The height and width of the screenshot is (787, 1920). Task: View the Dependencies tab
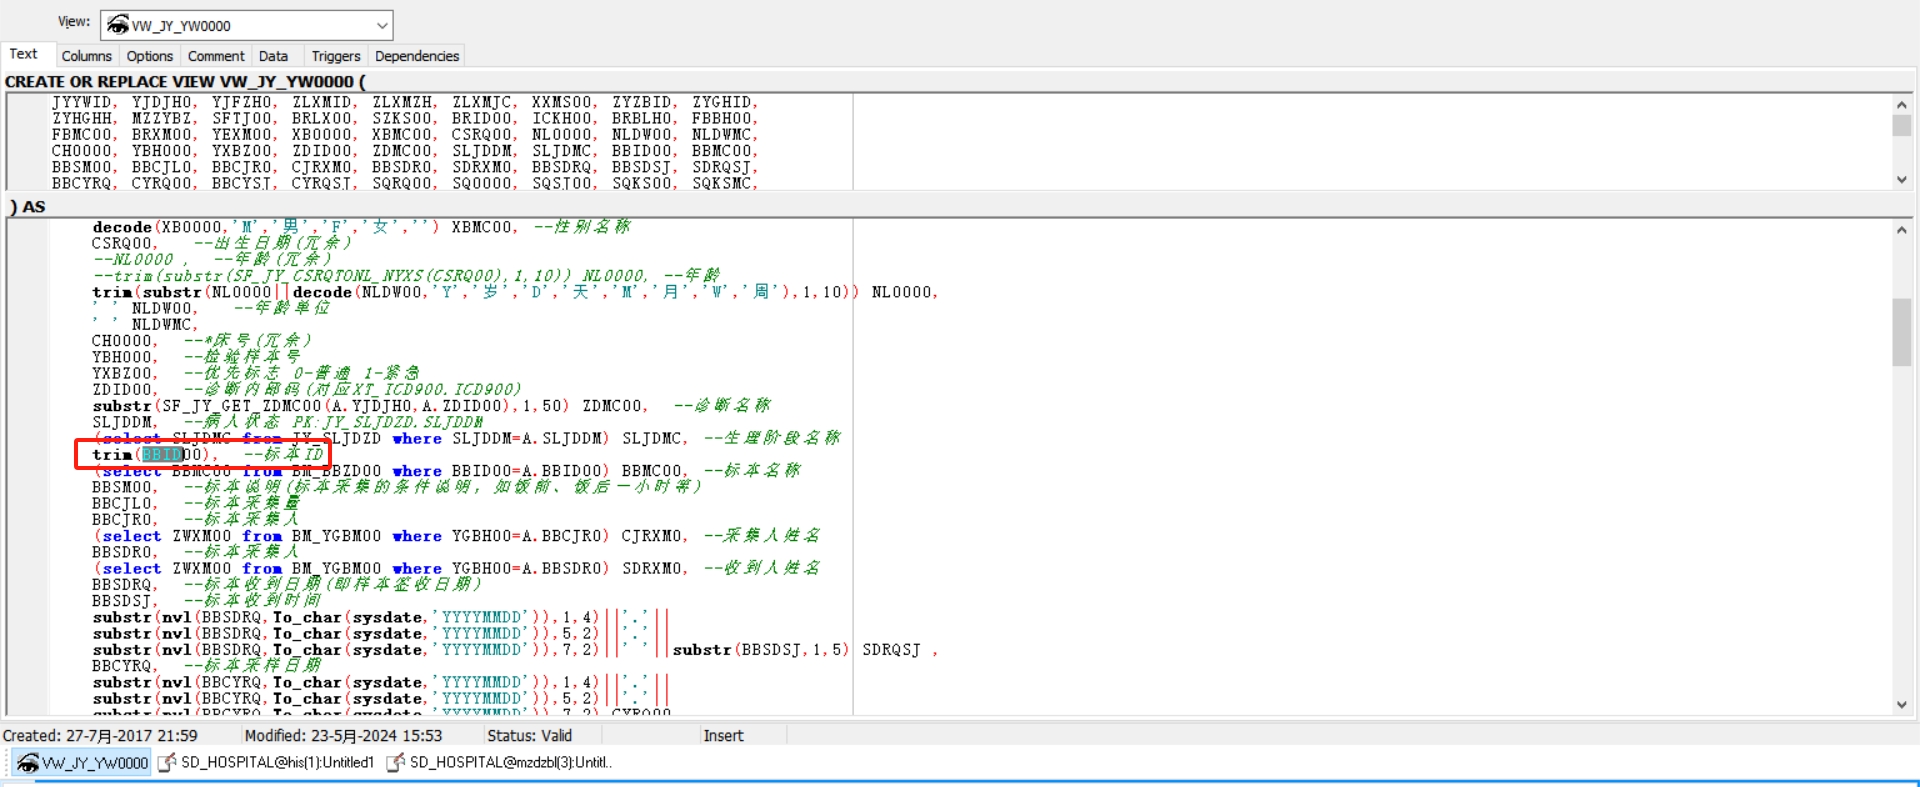[x=416, y=56]
